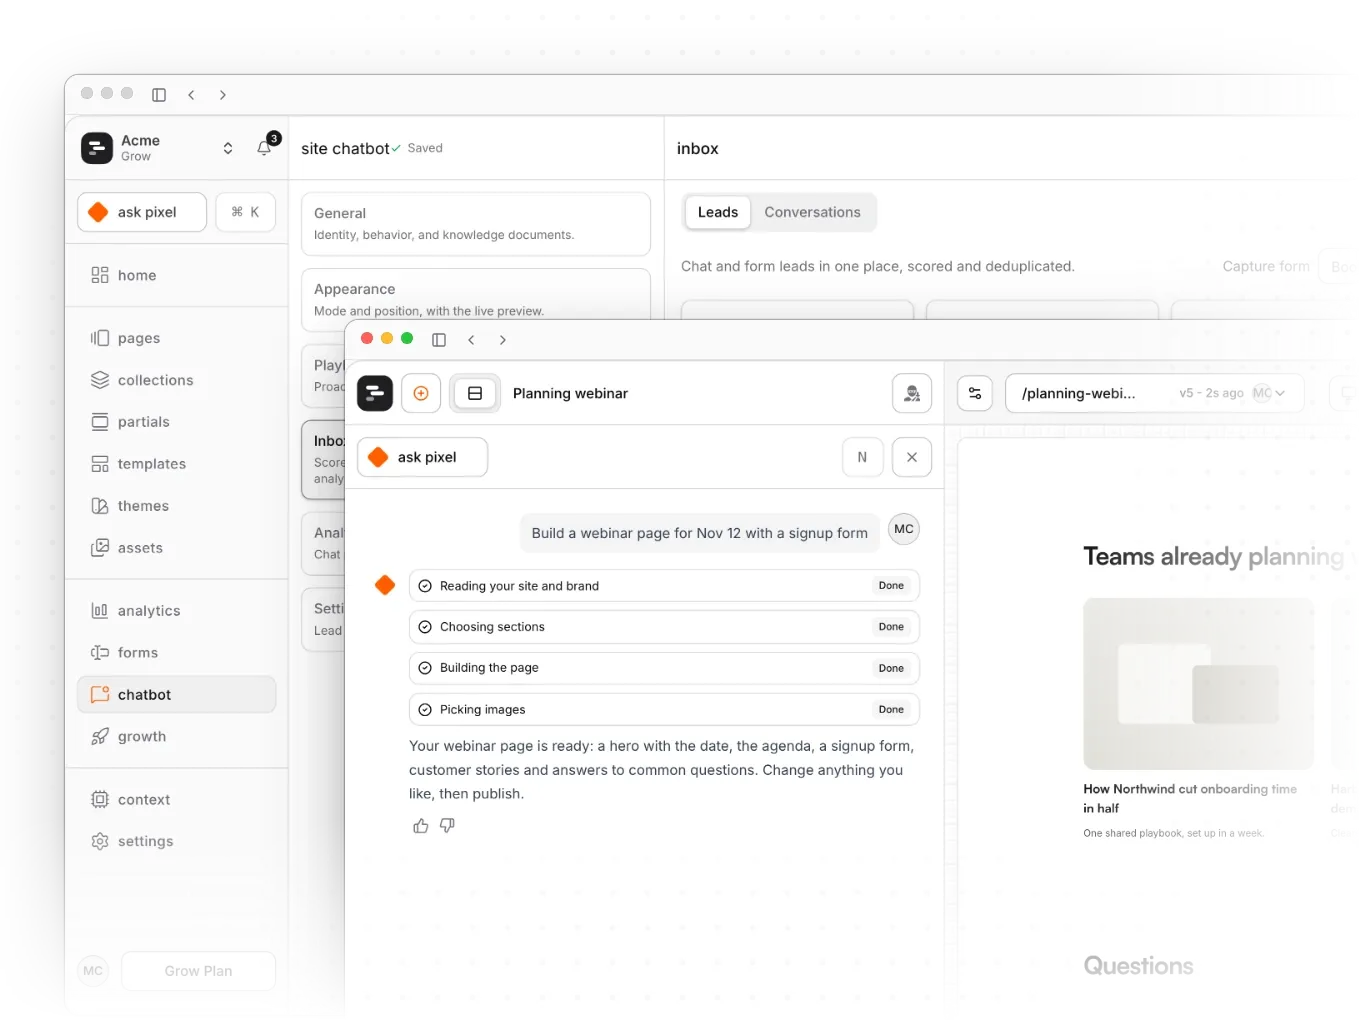Image resolution: width=1360 pixels, height=1020 pixels.
Task: Switch to the Leads tab
Action: (x=718, y=212)
